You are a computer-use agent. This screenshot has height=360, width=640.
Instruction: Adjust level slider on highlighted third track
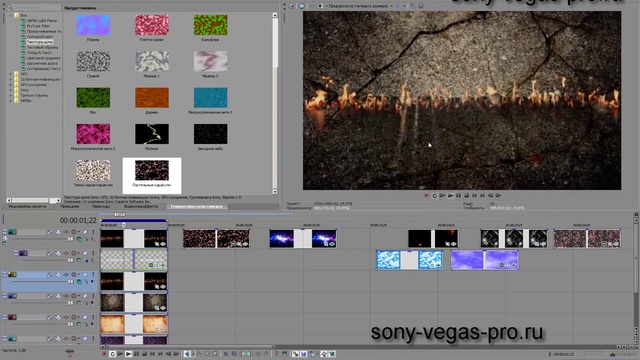[x=71, y=281]
